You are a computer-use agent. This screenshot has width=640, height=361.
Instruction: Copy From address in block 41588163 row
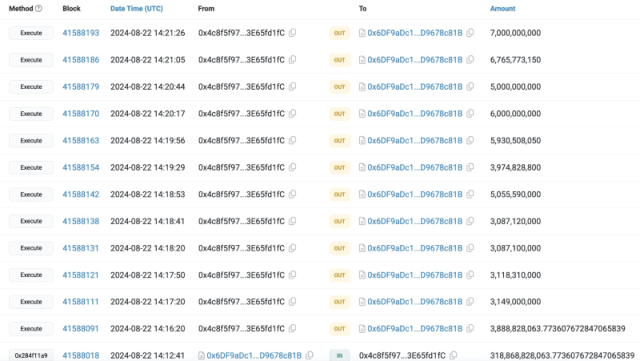(x=292, y=140)
